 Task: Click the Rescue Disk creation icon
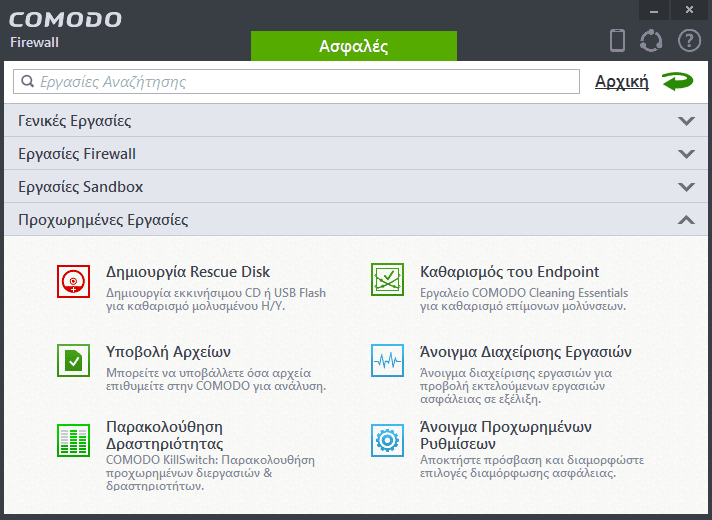click(x=73, y=281)
